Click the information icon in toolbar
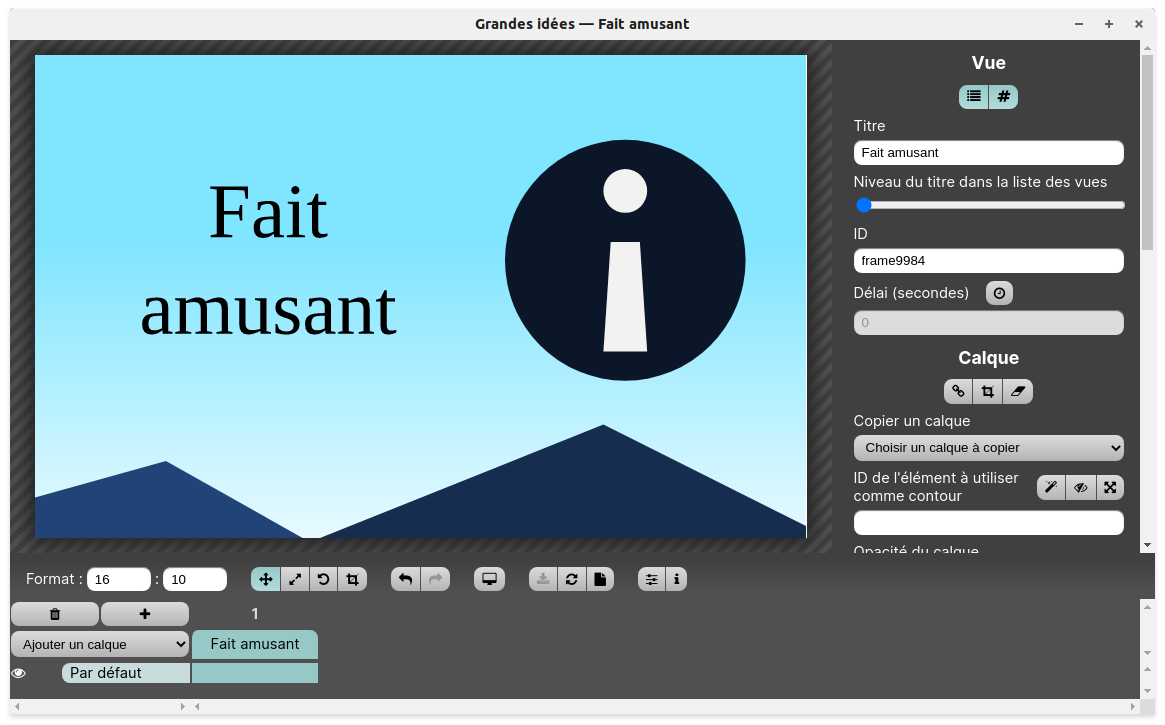 coord(677,579)
